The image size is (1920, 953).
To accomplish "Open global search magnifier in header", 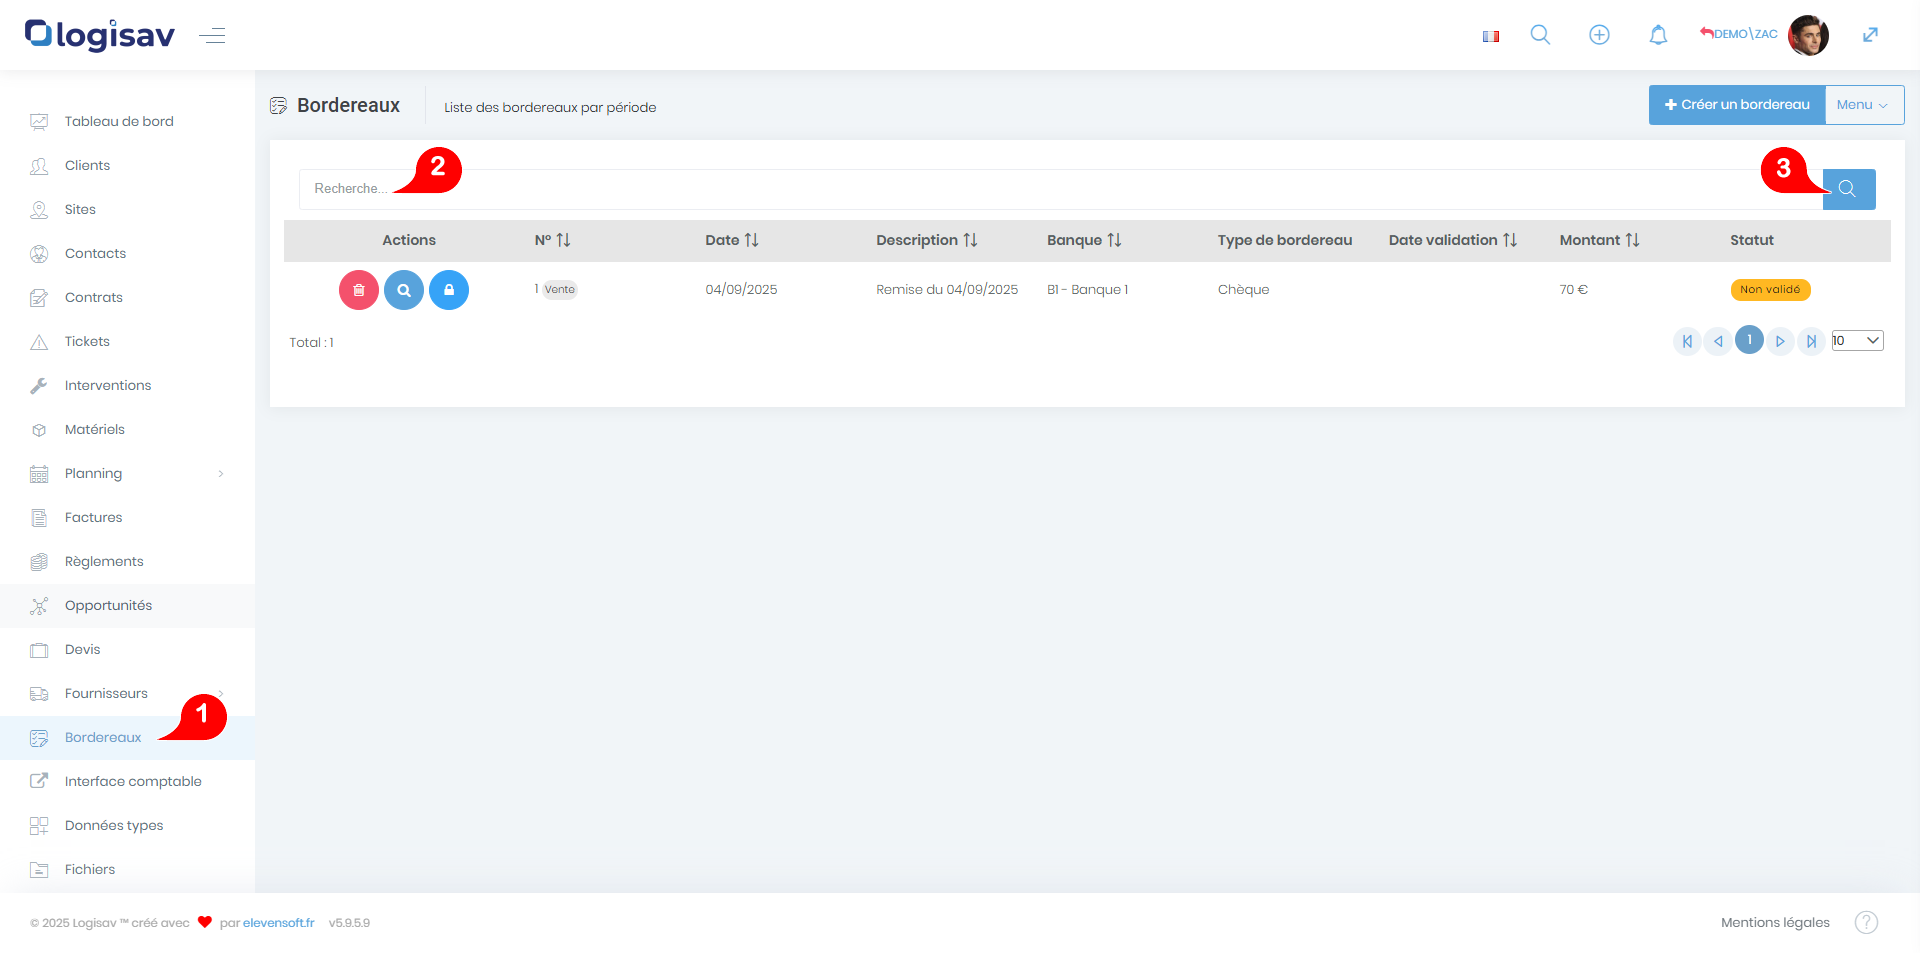I will tap(1540, 35).
